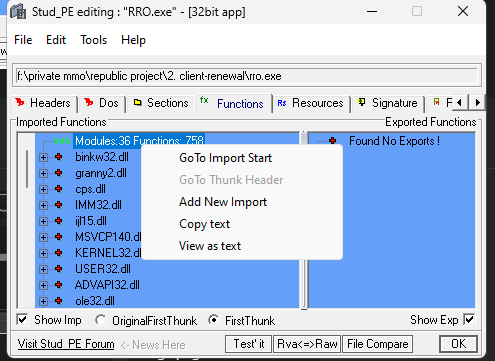Click the red icon next to granny2.dll
Image resolution: width=495 pixels, height=361 pixels.
tap(59, 172)
